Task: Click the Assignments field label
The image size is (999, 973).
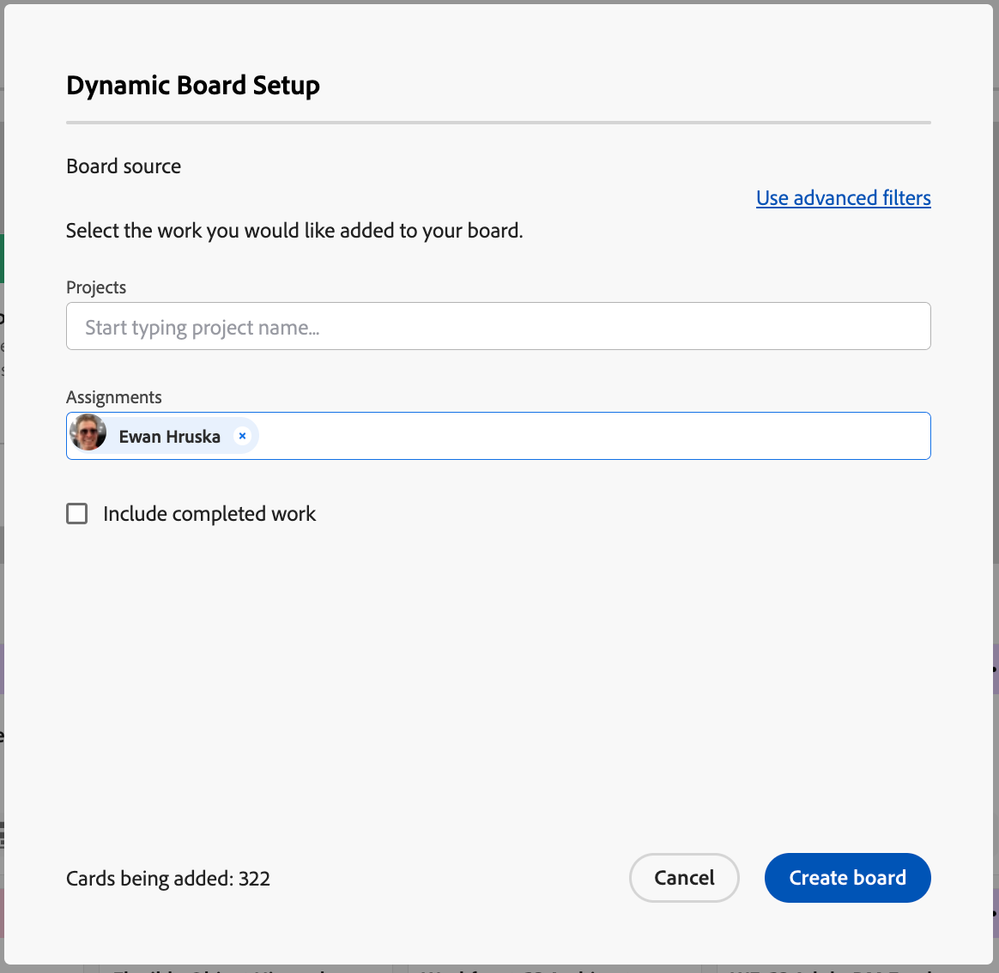Action: pyautogui.click(x=114, y=397)
